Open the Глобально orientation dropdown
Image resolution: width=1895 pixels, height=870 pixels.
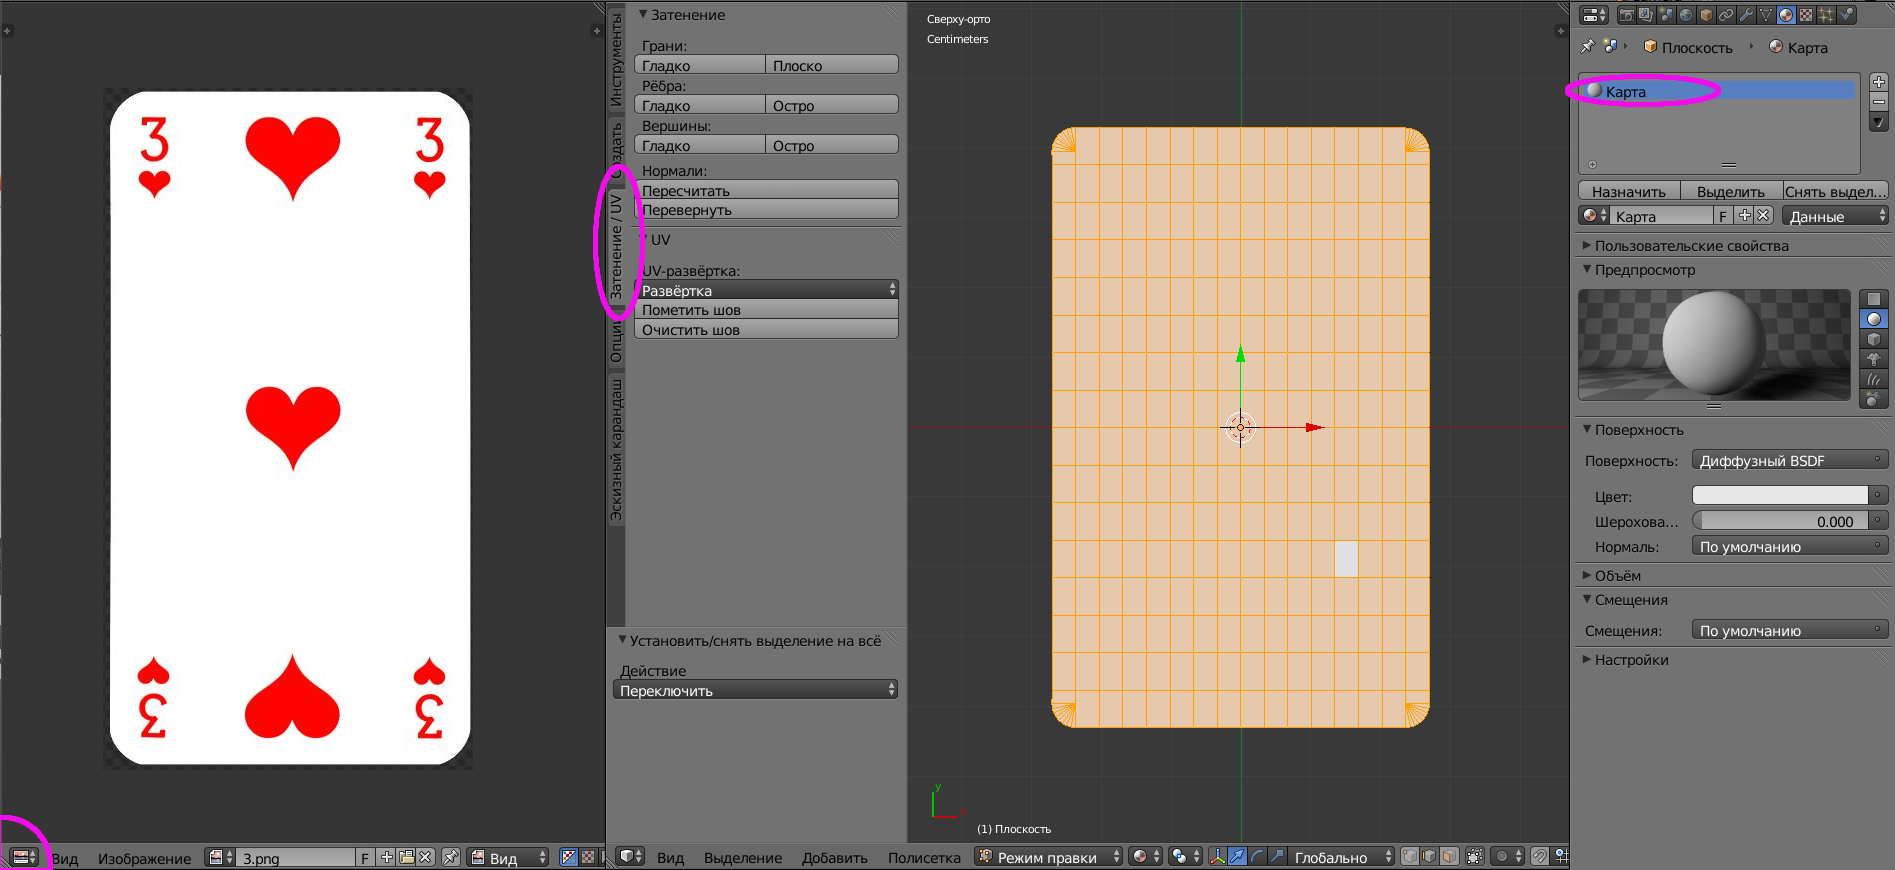1341,857
